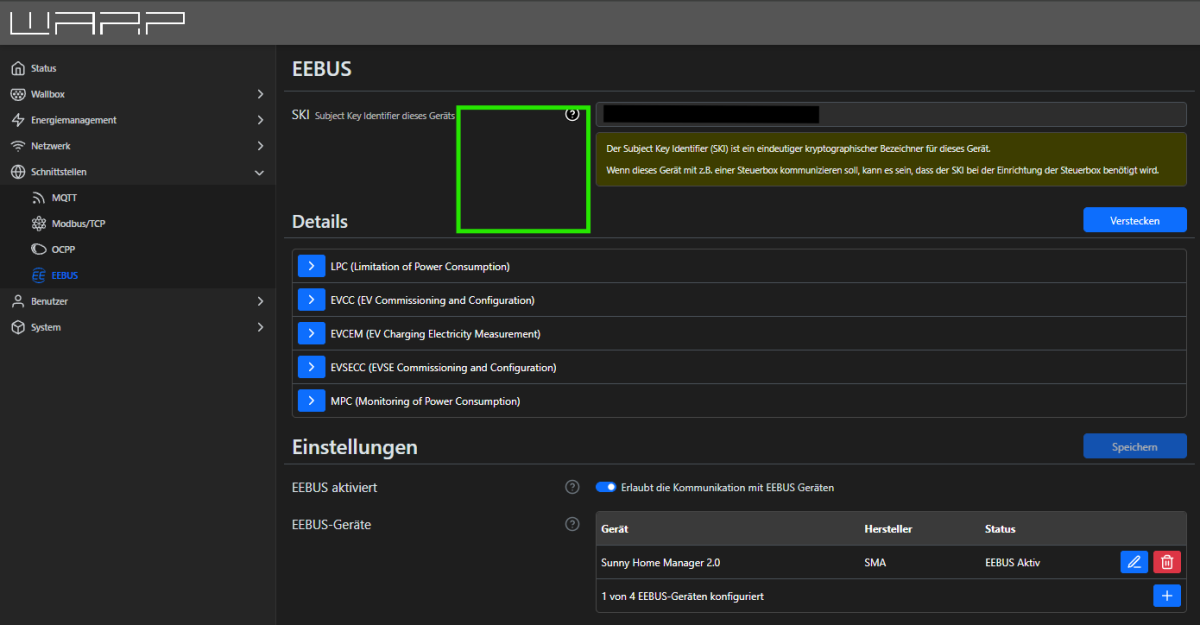Click the 'SMA' manufacturer cell
The width and height of the screenshot is (1200, 625).
pos(875,563)
